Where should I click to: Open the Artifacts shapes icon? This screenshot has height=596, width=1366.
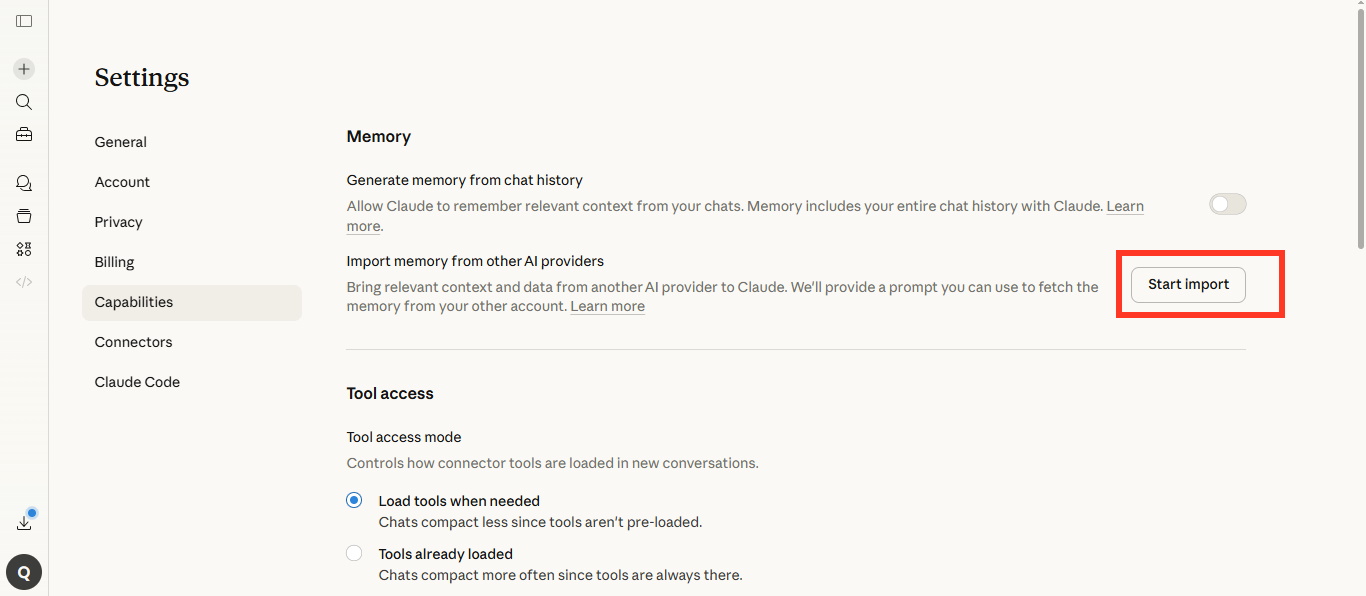point(24,249)
